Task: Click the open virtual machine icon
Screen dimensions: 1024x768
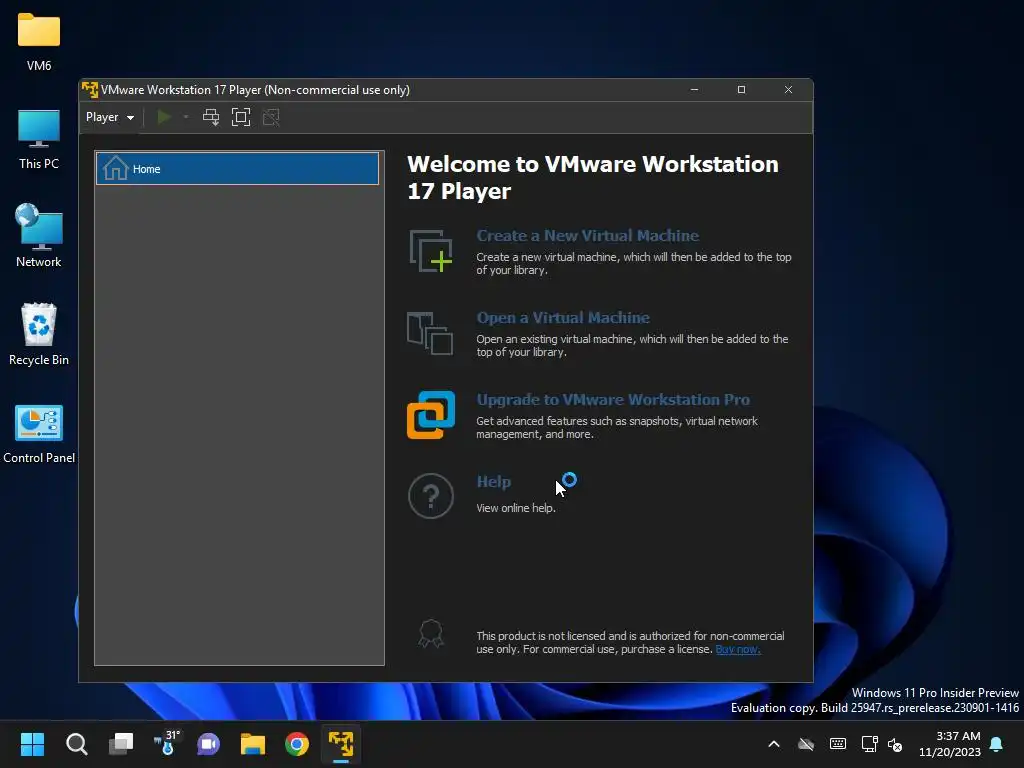Action: (x=430, y=333)
